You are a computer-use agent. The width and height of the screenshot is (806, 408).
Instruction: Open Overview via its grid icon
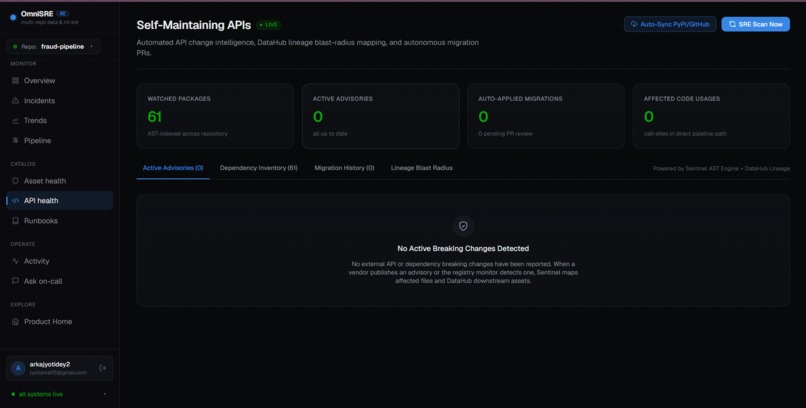point(15,81)
